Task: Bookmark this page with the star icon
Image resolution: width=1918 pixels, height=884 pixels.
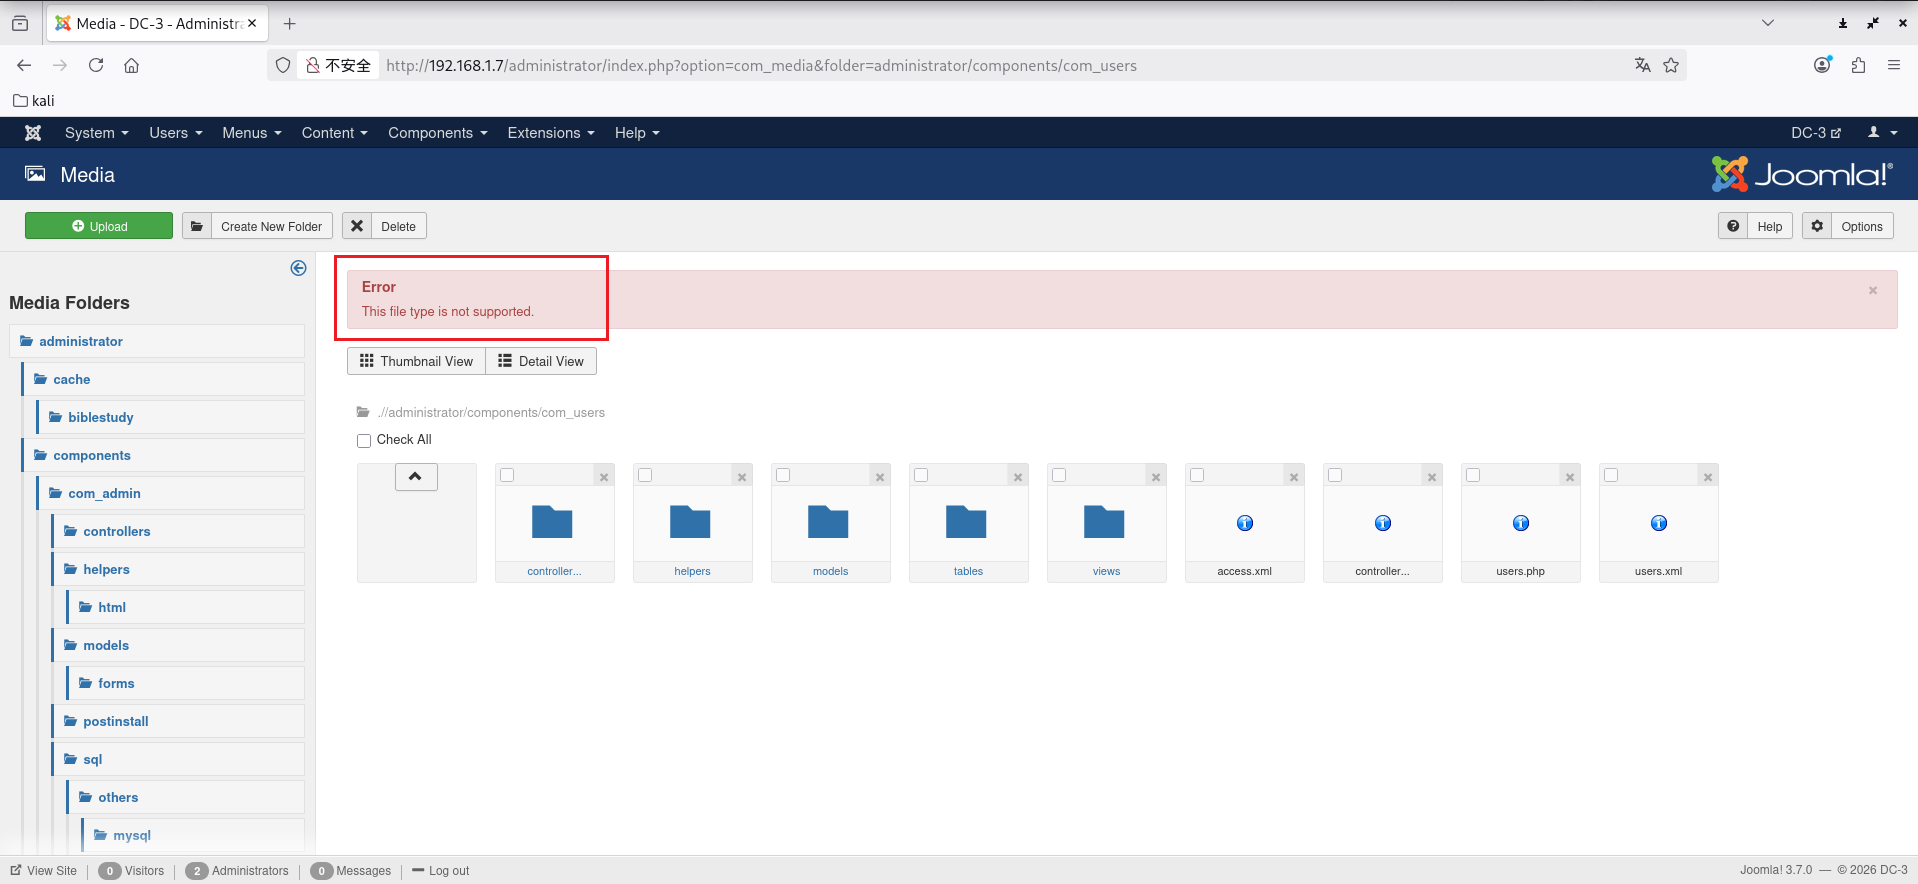Action: coord(1671,65)
